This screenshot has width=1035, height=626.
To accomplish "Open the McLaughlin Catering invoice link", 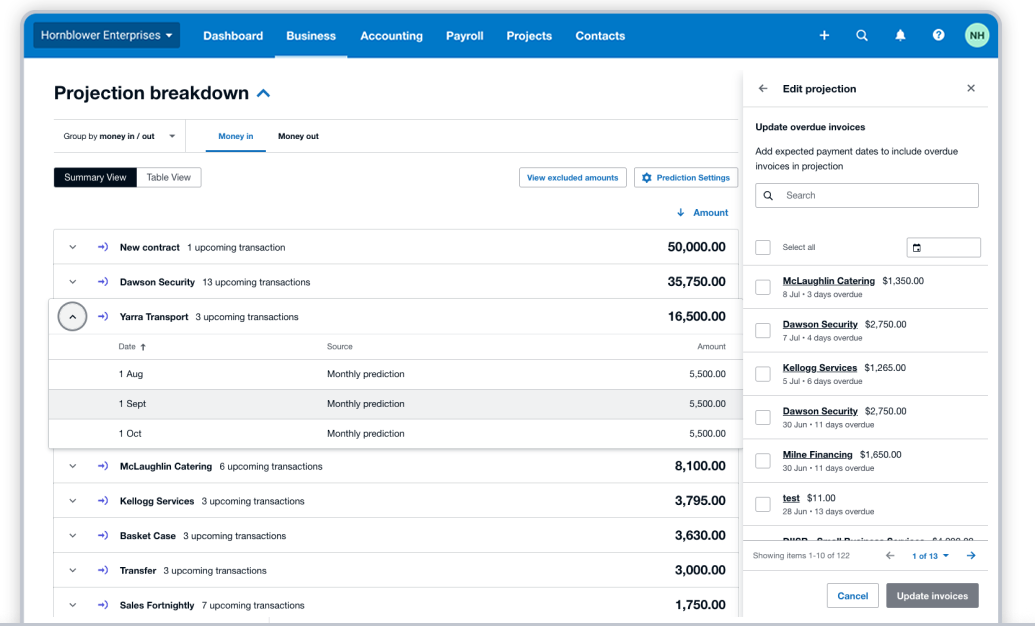I will 828,281.
